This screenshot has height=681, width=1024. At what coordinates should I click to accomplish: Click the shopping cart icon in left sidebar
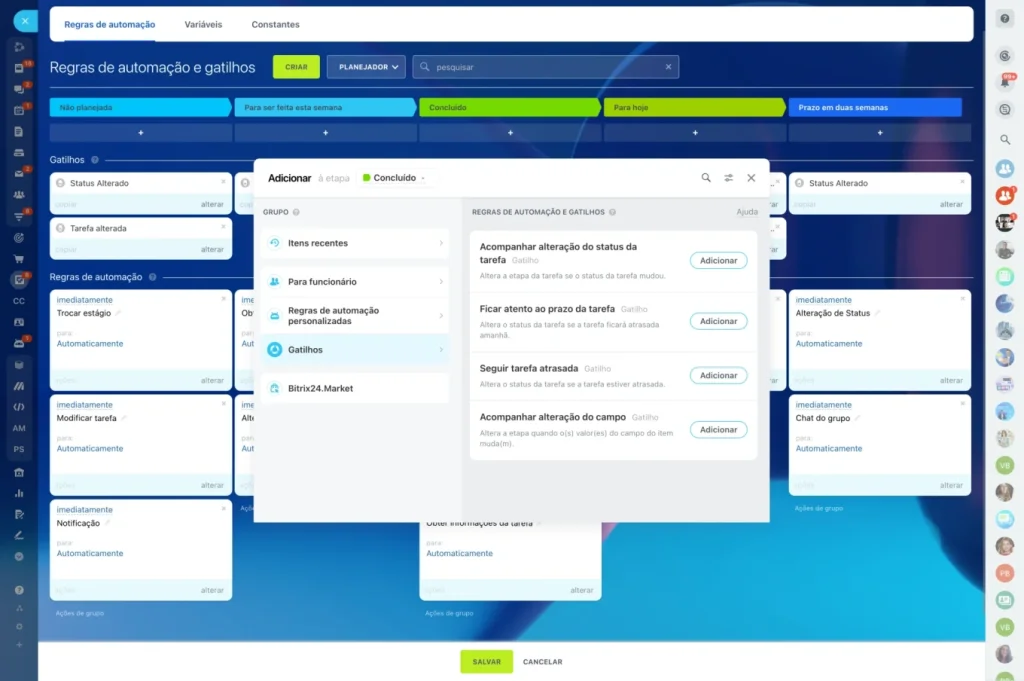click(x=19, y=258)
